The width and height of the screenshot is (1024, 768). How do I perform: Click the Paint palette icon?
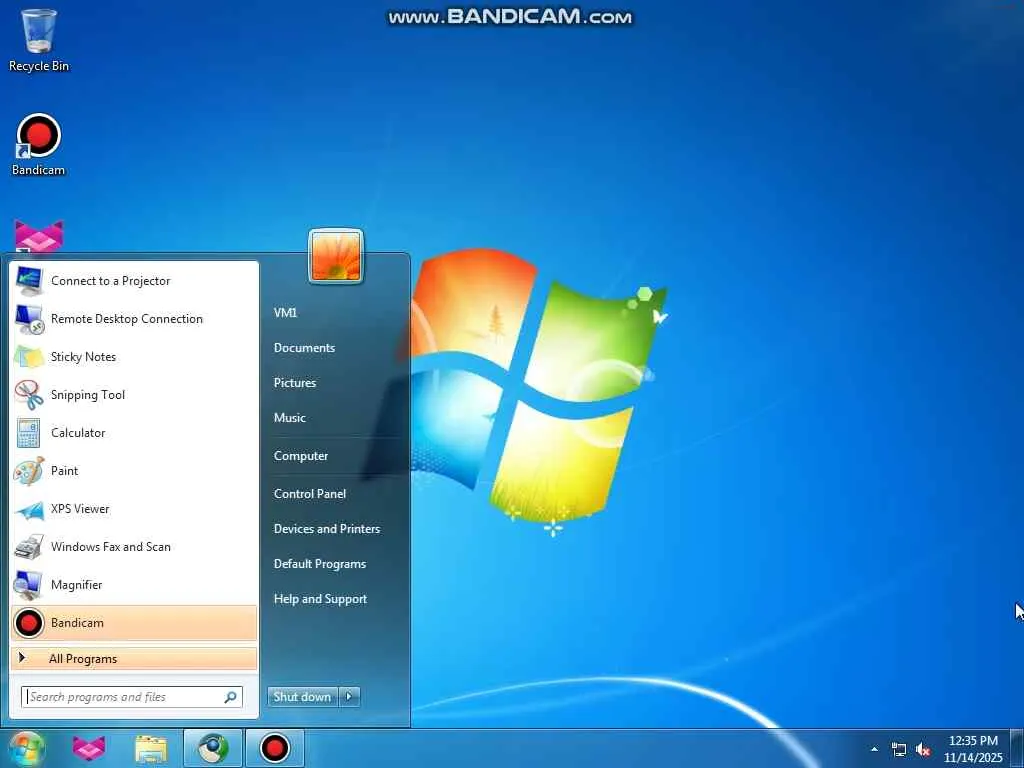[29, 471]
